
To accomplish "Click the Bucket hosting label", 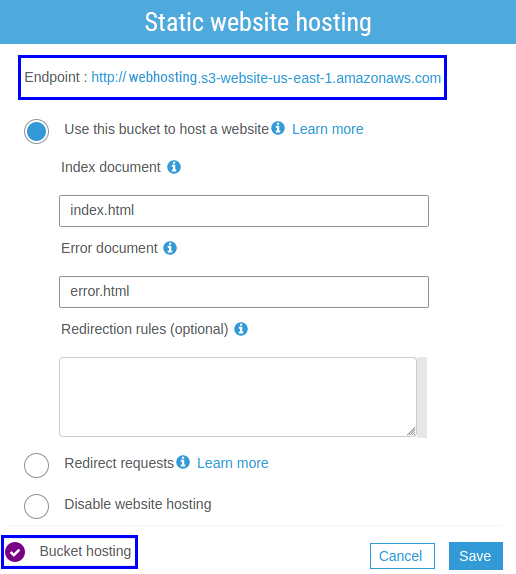I will [x=85, y=551].
